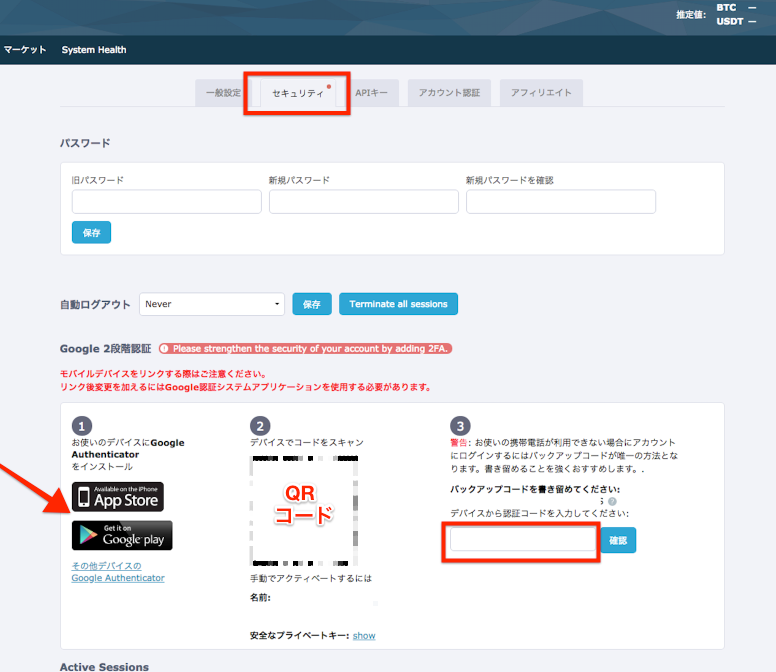Click the Google 2段階認証 heading
The height and width of the screenshot is (672, 776).
(105, 348)
